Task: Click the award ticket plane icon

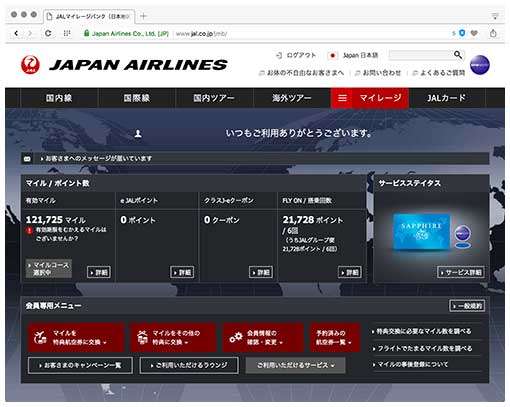Action: 40,338
